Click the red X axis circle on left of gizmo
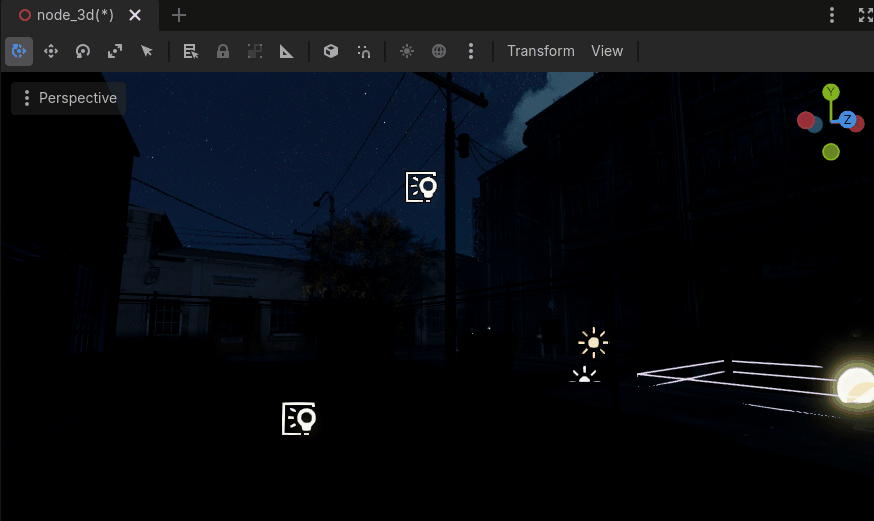The image size is (874, 521). pyautogui.click(x=805, y=120)
